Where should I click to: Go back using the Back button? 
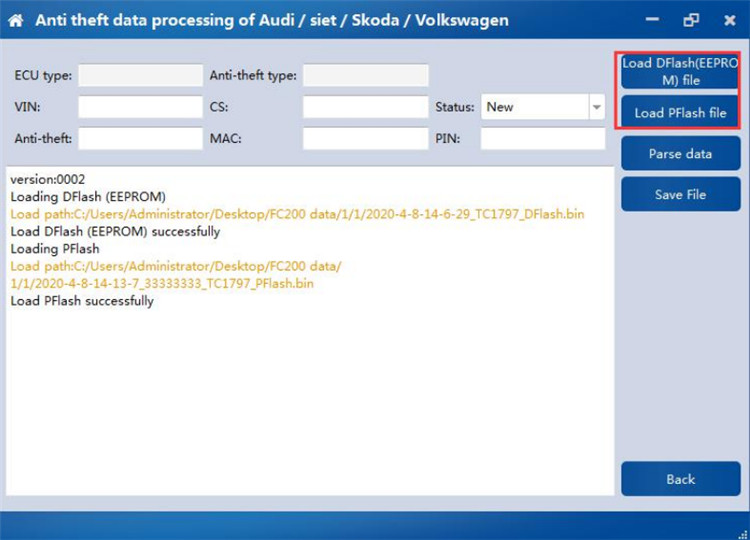point(680,479)
